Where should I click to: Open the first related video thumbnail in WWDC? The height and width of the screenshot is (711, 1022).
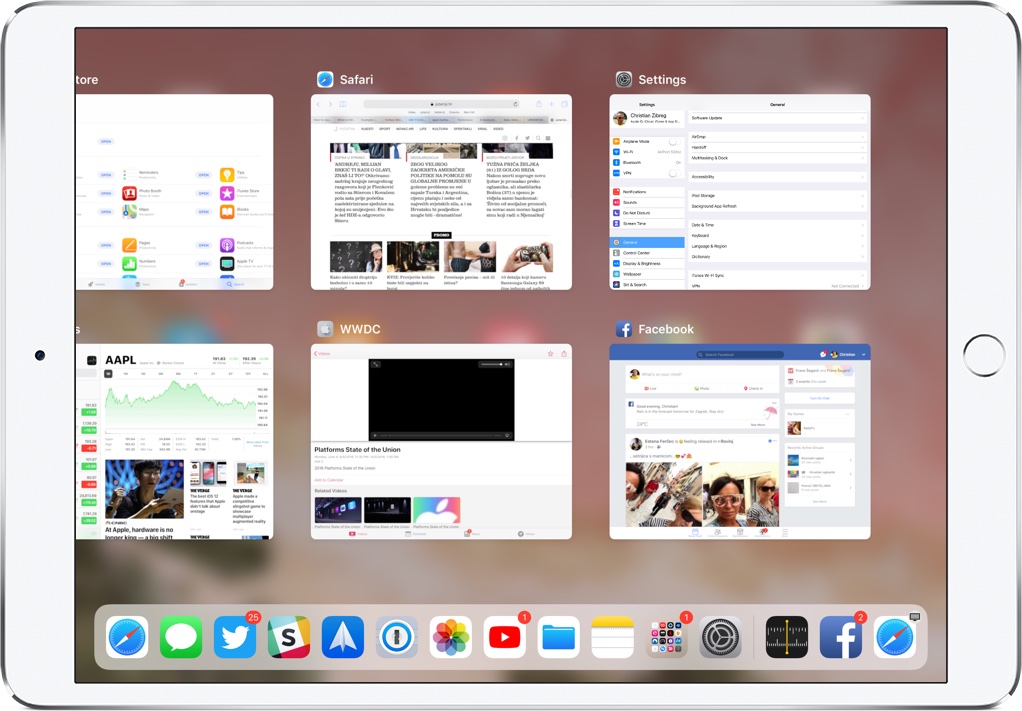[338, 510]
